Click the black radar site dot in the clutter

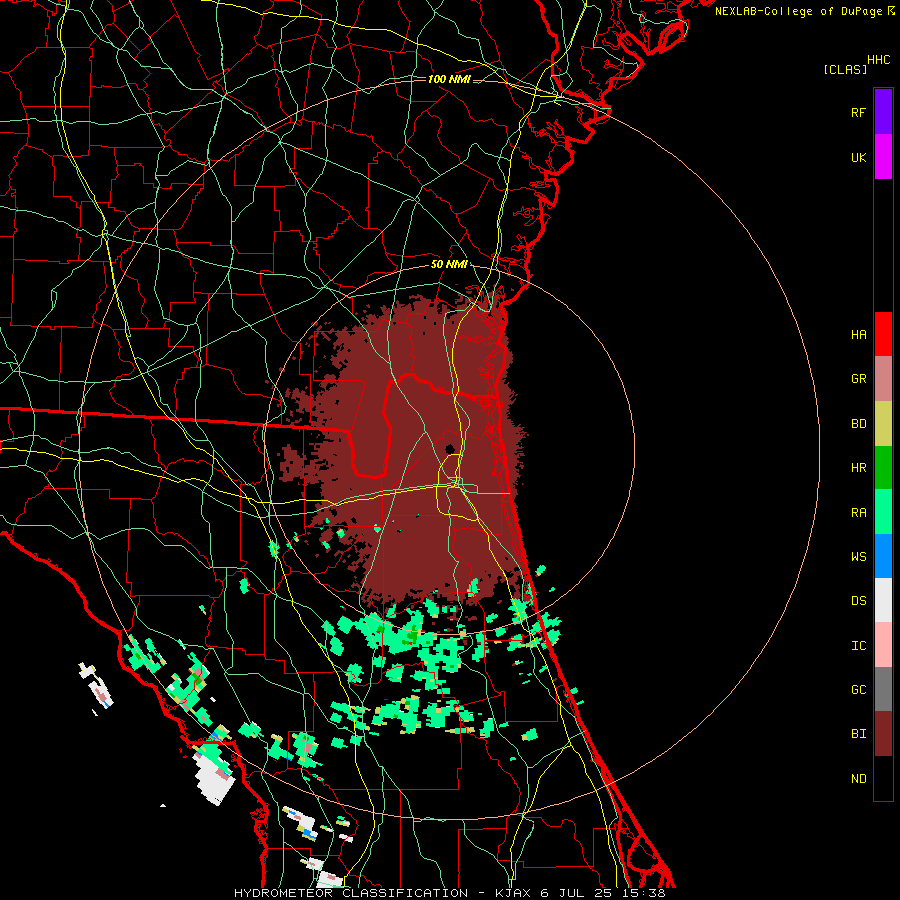point(450,449)
